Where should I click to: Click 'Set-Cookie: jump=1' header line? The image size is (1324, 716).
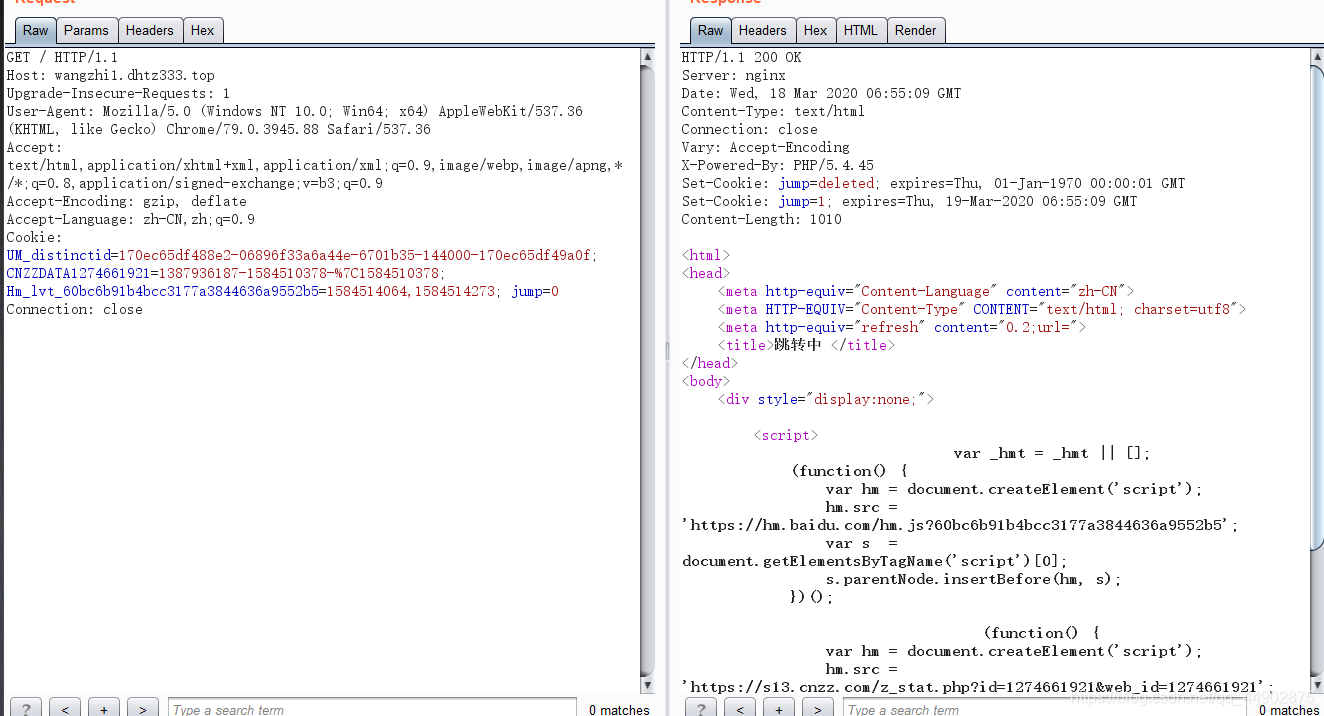pyautogui.click(x=909, y=201)
